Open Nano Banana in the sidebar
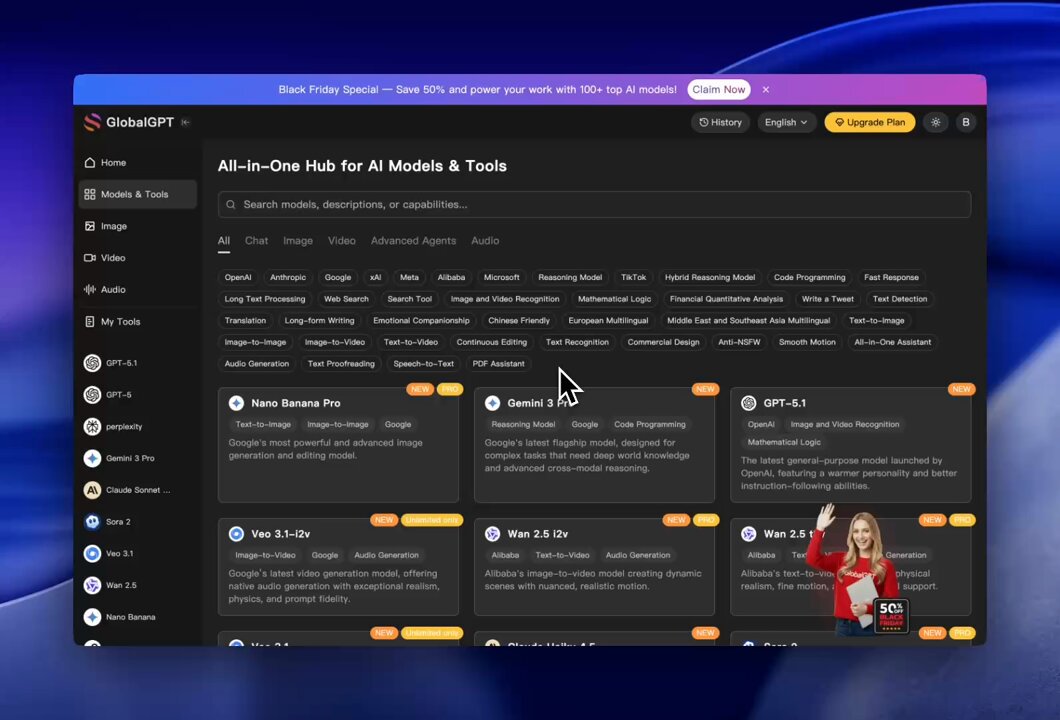Screen dimensions: 1060x720 click(x=120, y=617)
